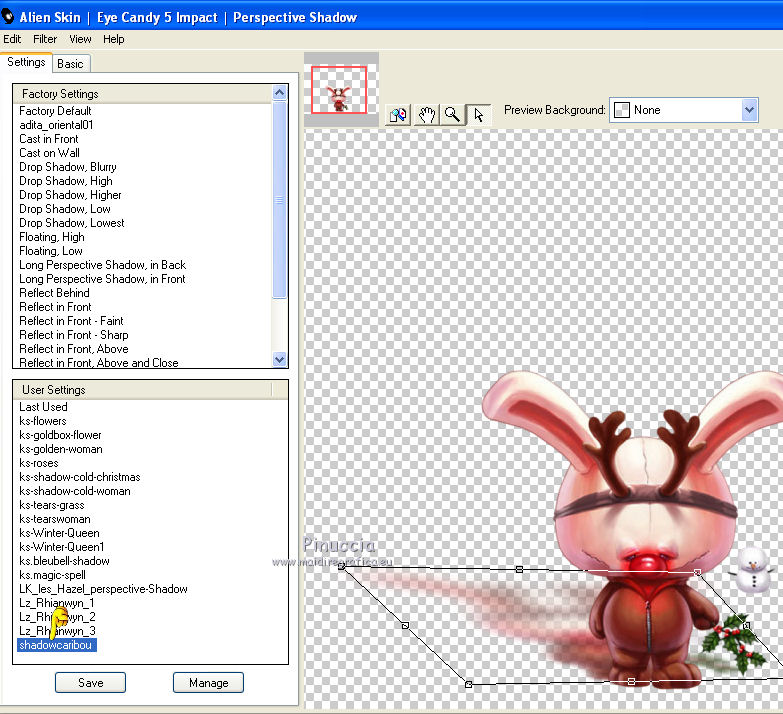Screen dimensions: 783x714
Task: Select the ks-tears-grass user setting
Action: (51, 505)
